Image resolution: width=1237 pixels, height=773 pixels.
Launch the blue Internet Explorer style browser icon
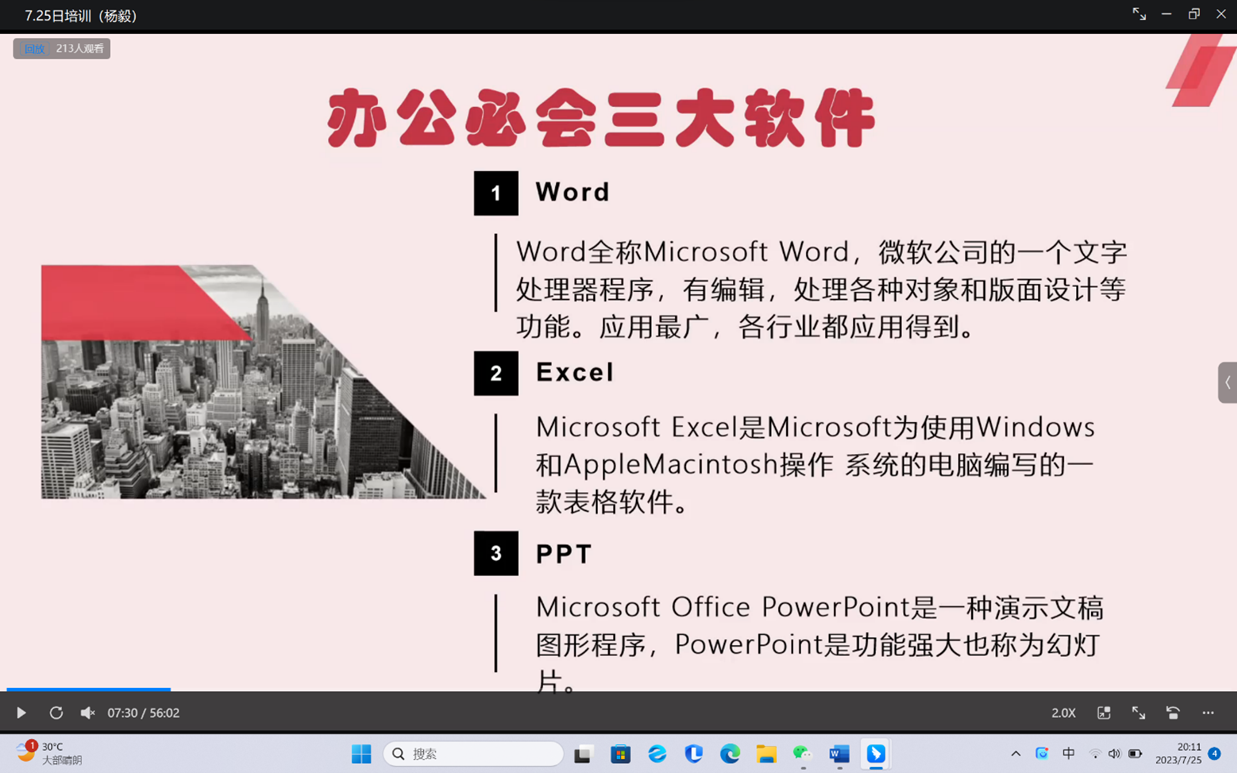(657, 754)
